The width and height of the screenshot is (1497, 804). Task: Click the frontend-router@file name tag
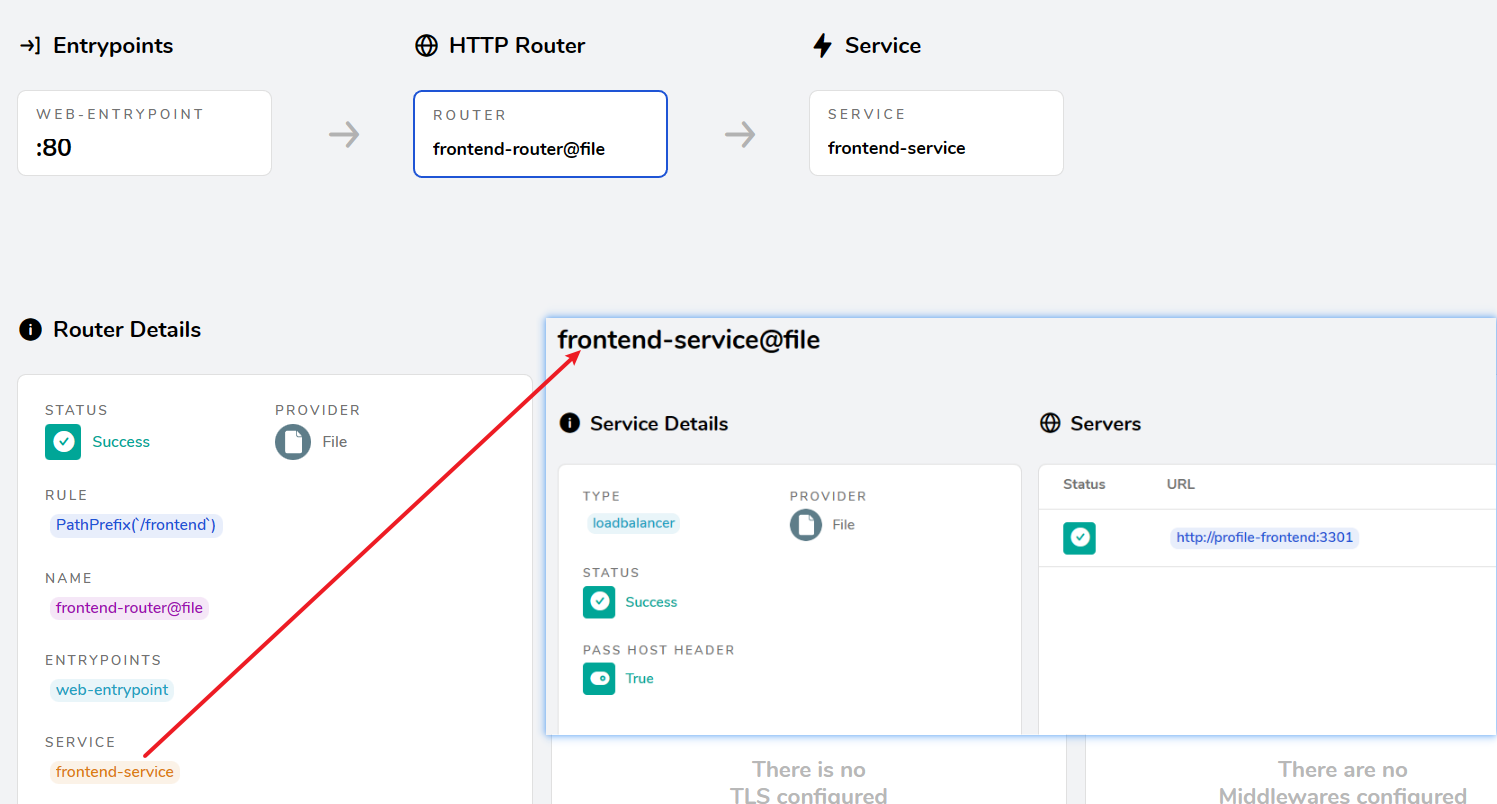[x=129, y=607]
